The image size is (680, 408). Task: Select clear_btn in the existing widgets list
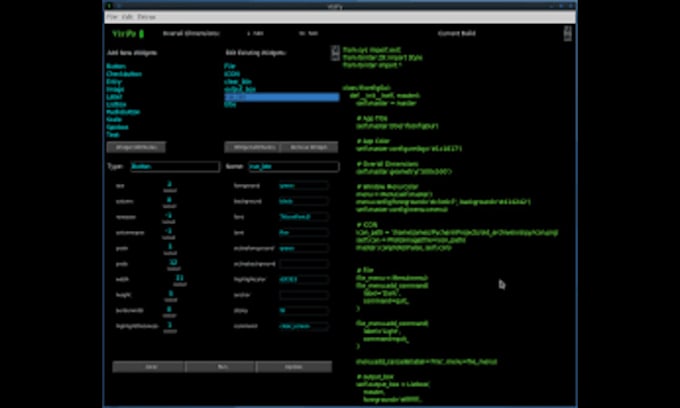click(238, 82)
